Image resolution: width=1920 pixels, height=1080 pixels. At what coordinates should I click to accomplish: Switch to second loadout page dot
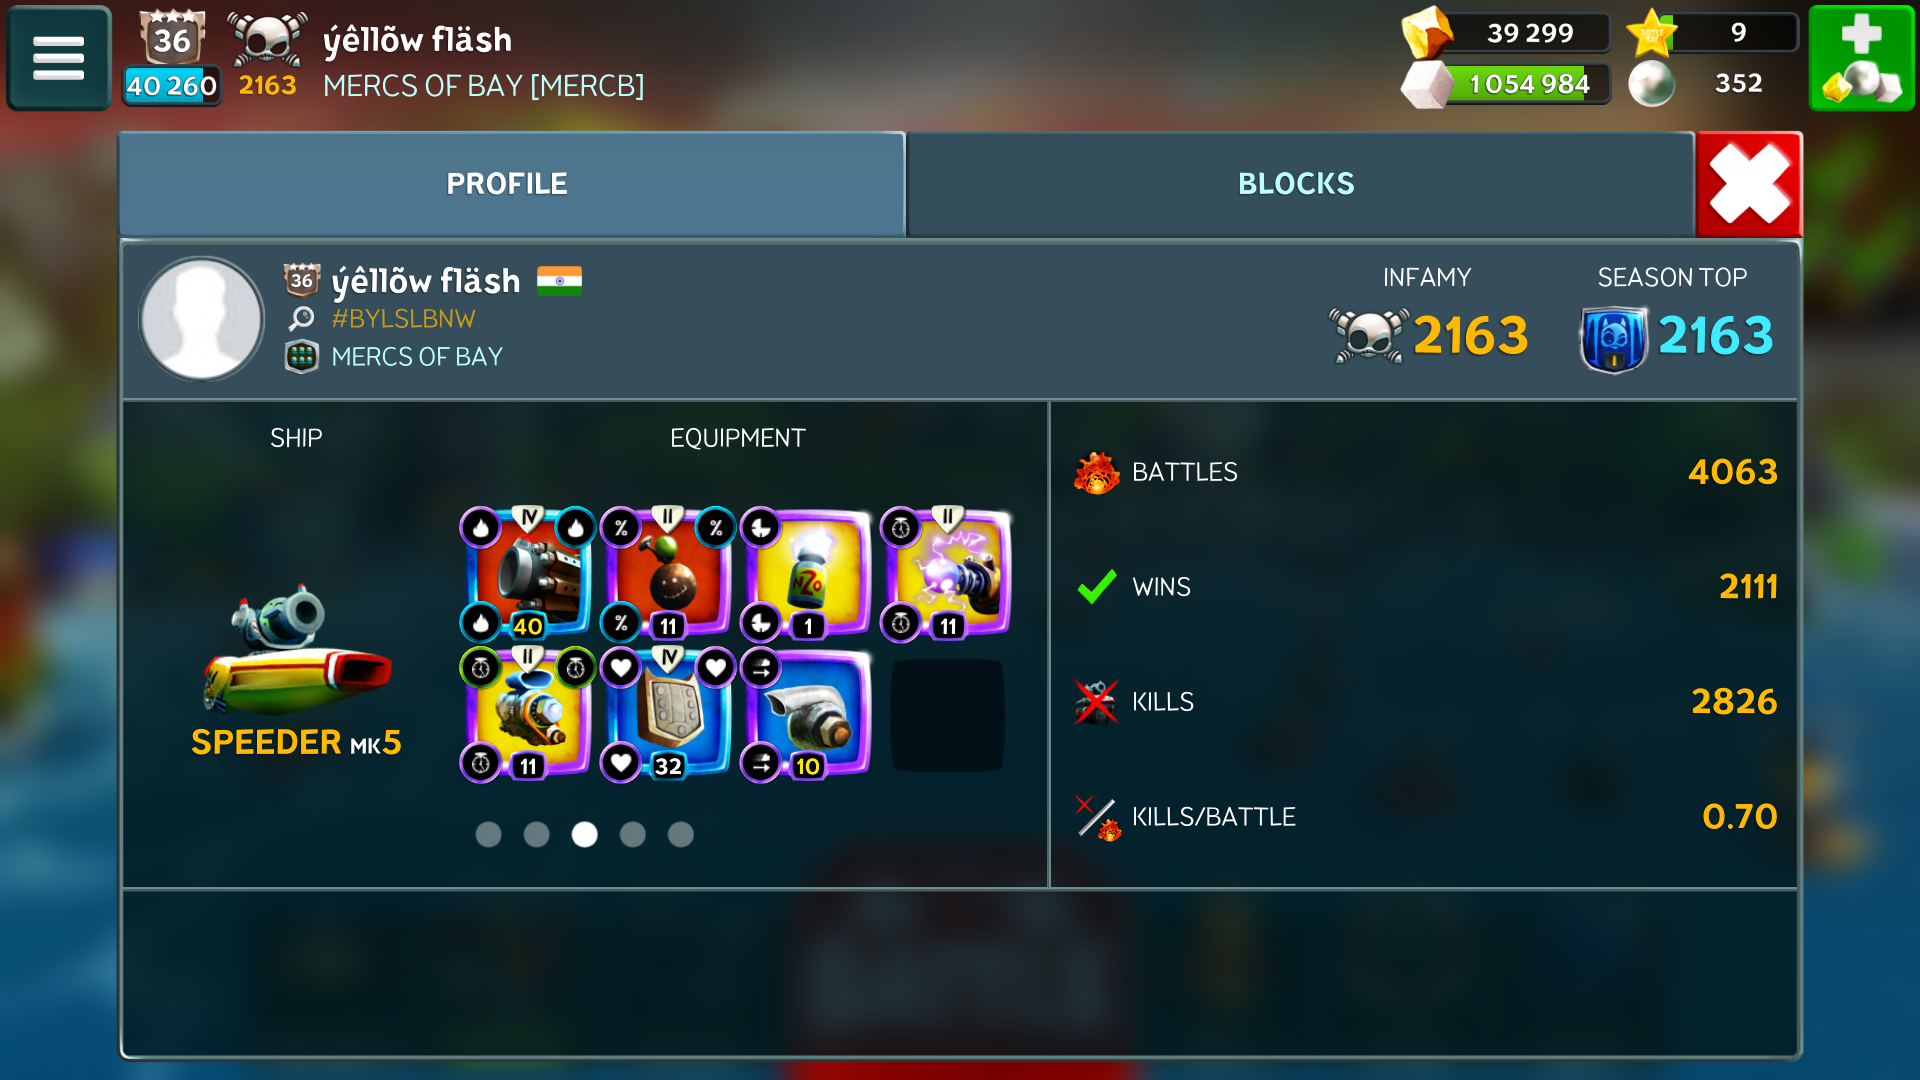pyautogui.click(x=536, y=834)
